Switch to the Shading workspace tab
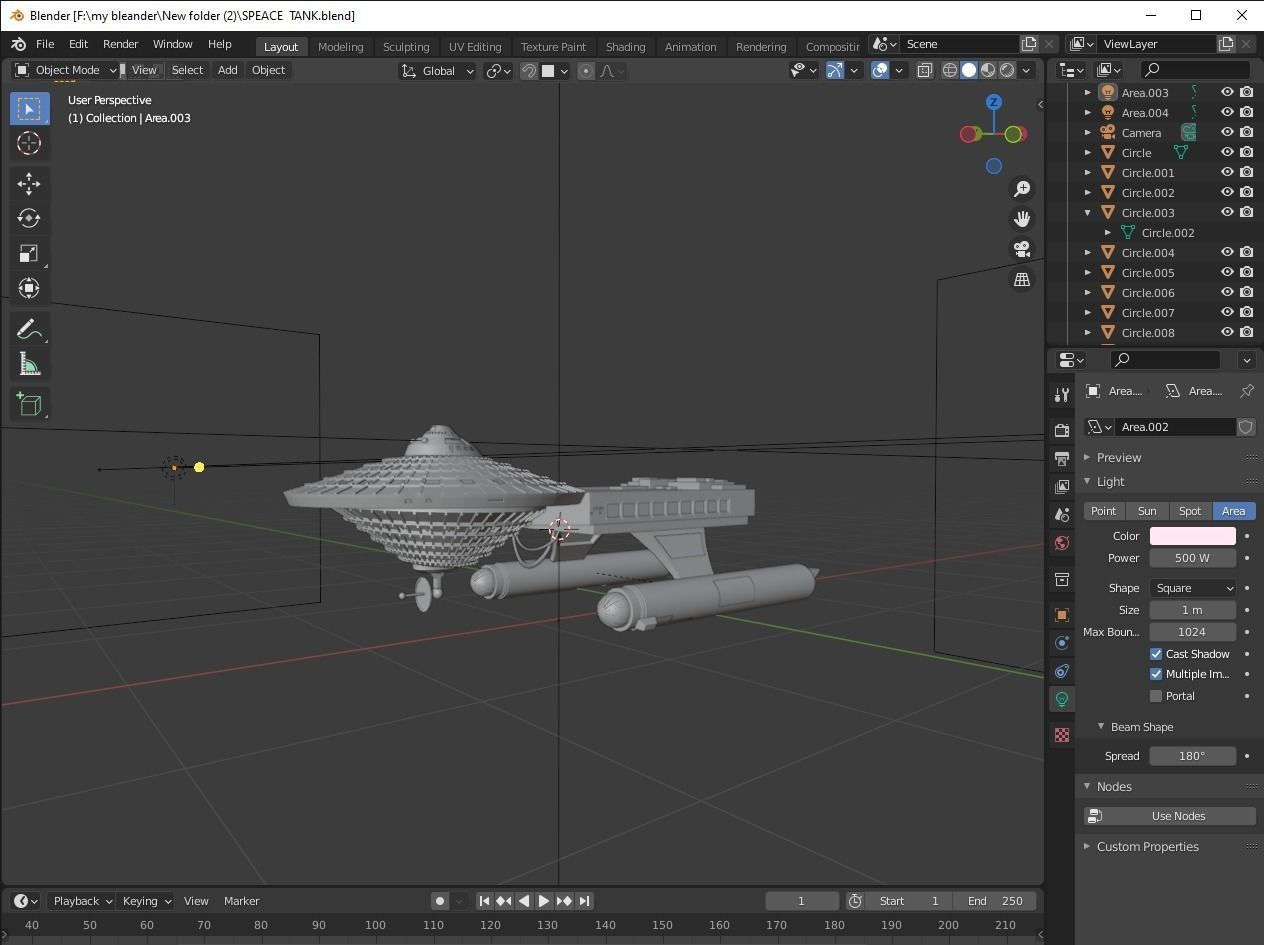 (x=625, y=47)
